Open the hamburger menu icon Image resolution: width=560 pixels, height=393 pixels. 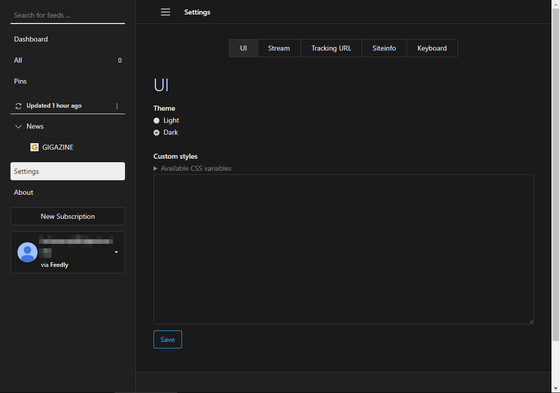click(165, 12)
